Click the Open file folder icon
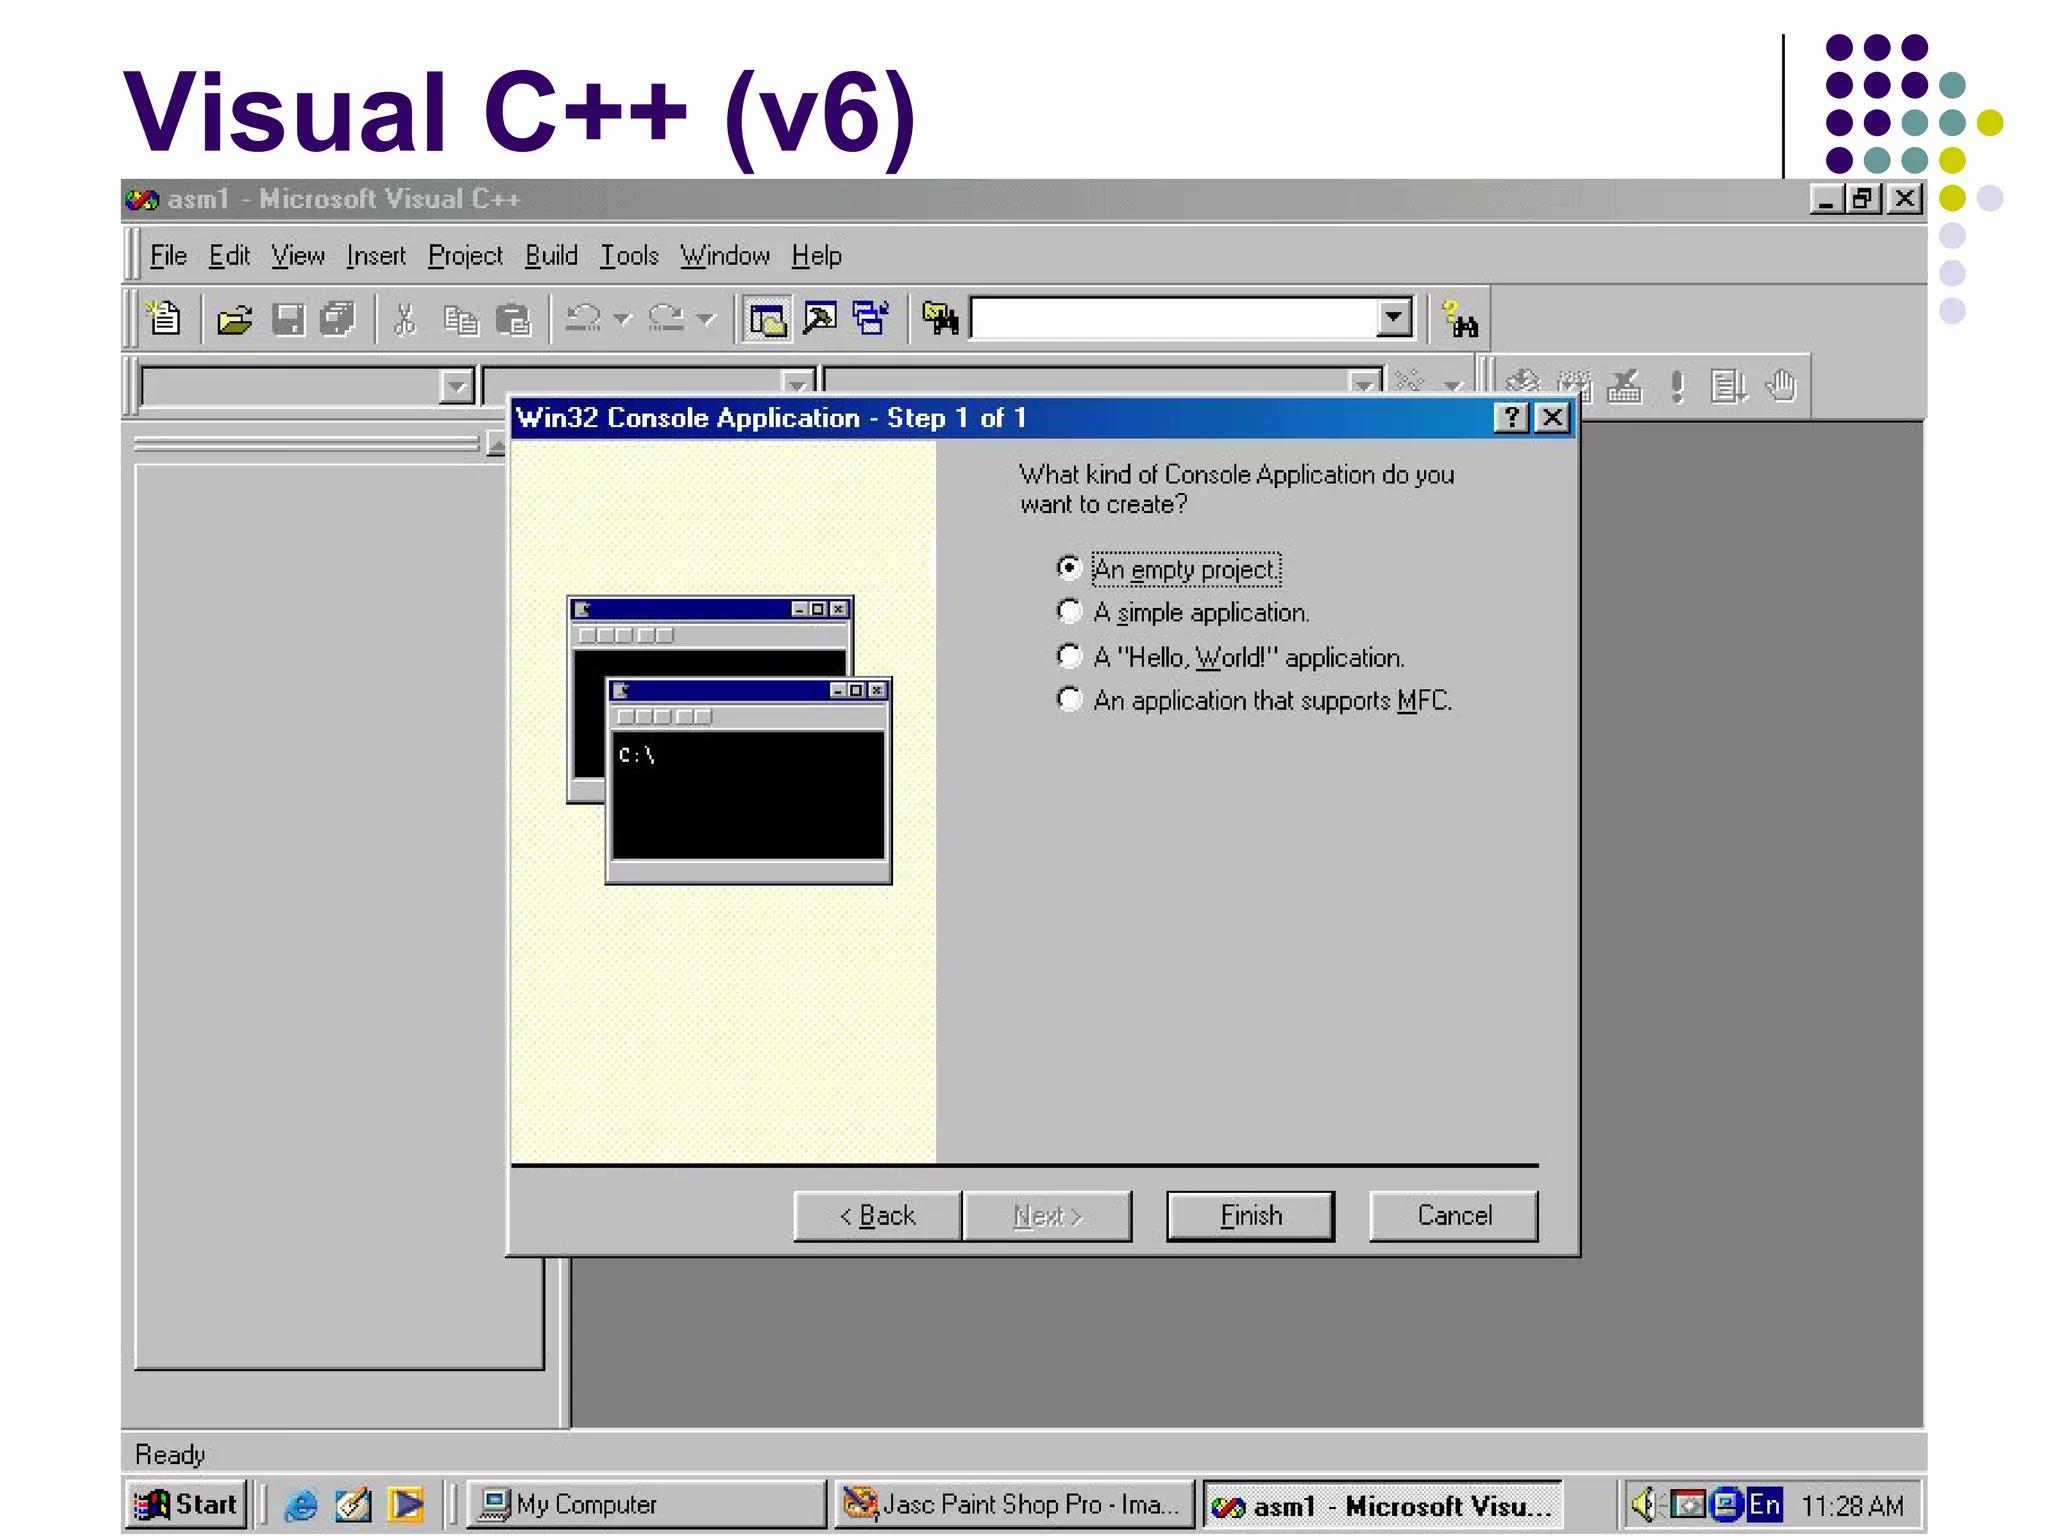 coord(235,319)
